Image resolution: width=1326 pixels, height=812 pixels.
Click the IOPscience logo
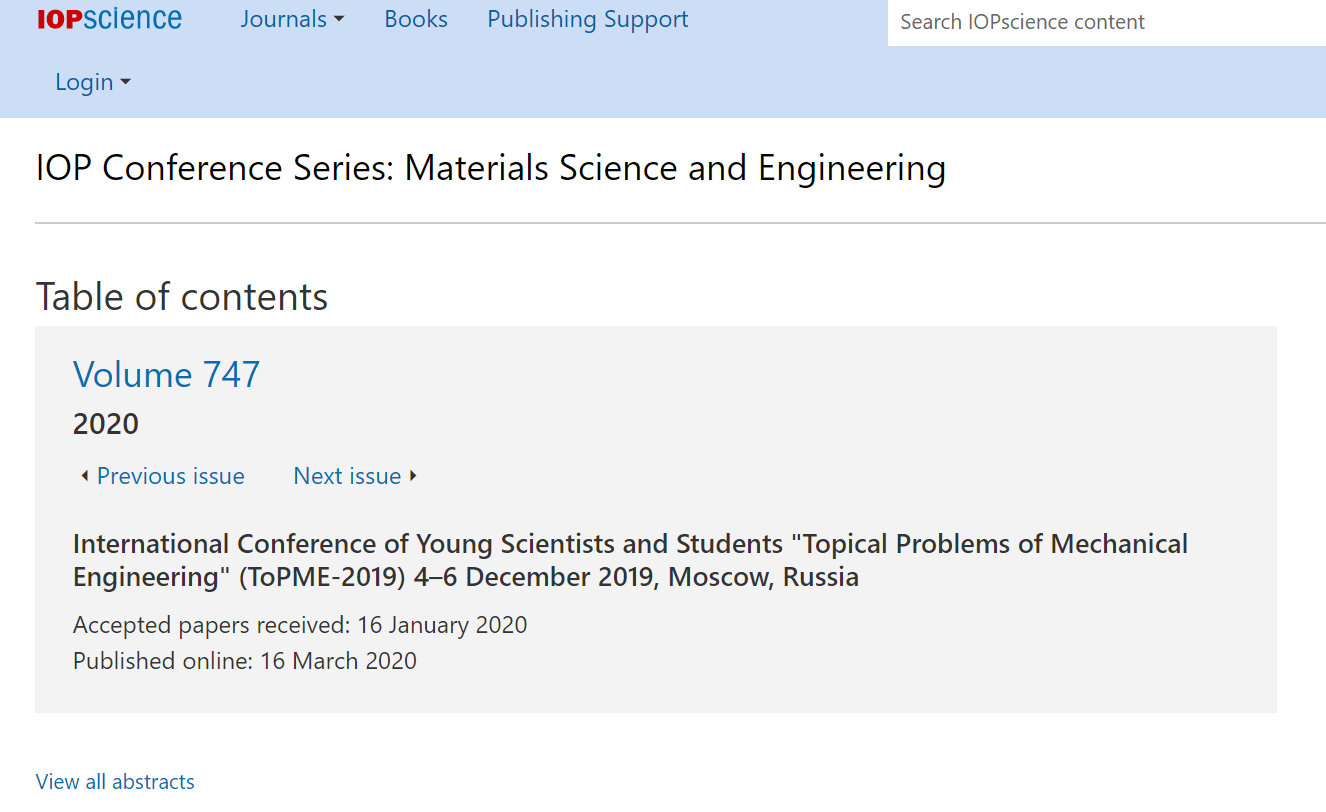pyautogui.click(x=110, y=19)
